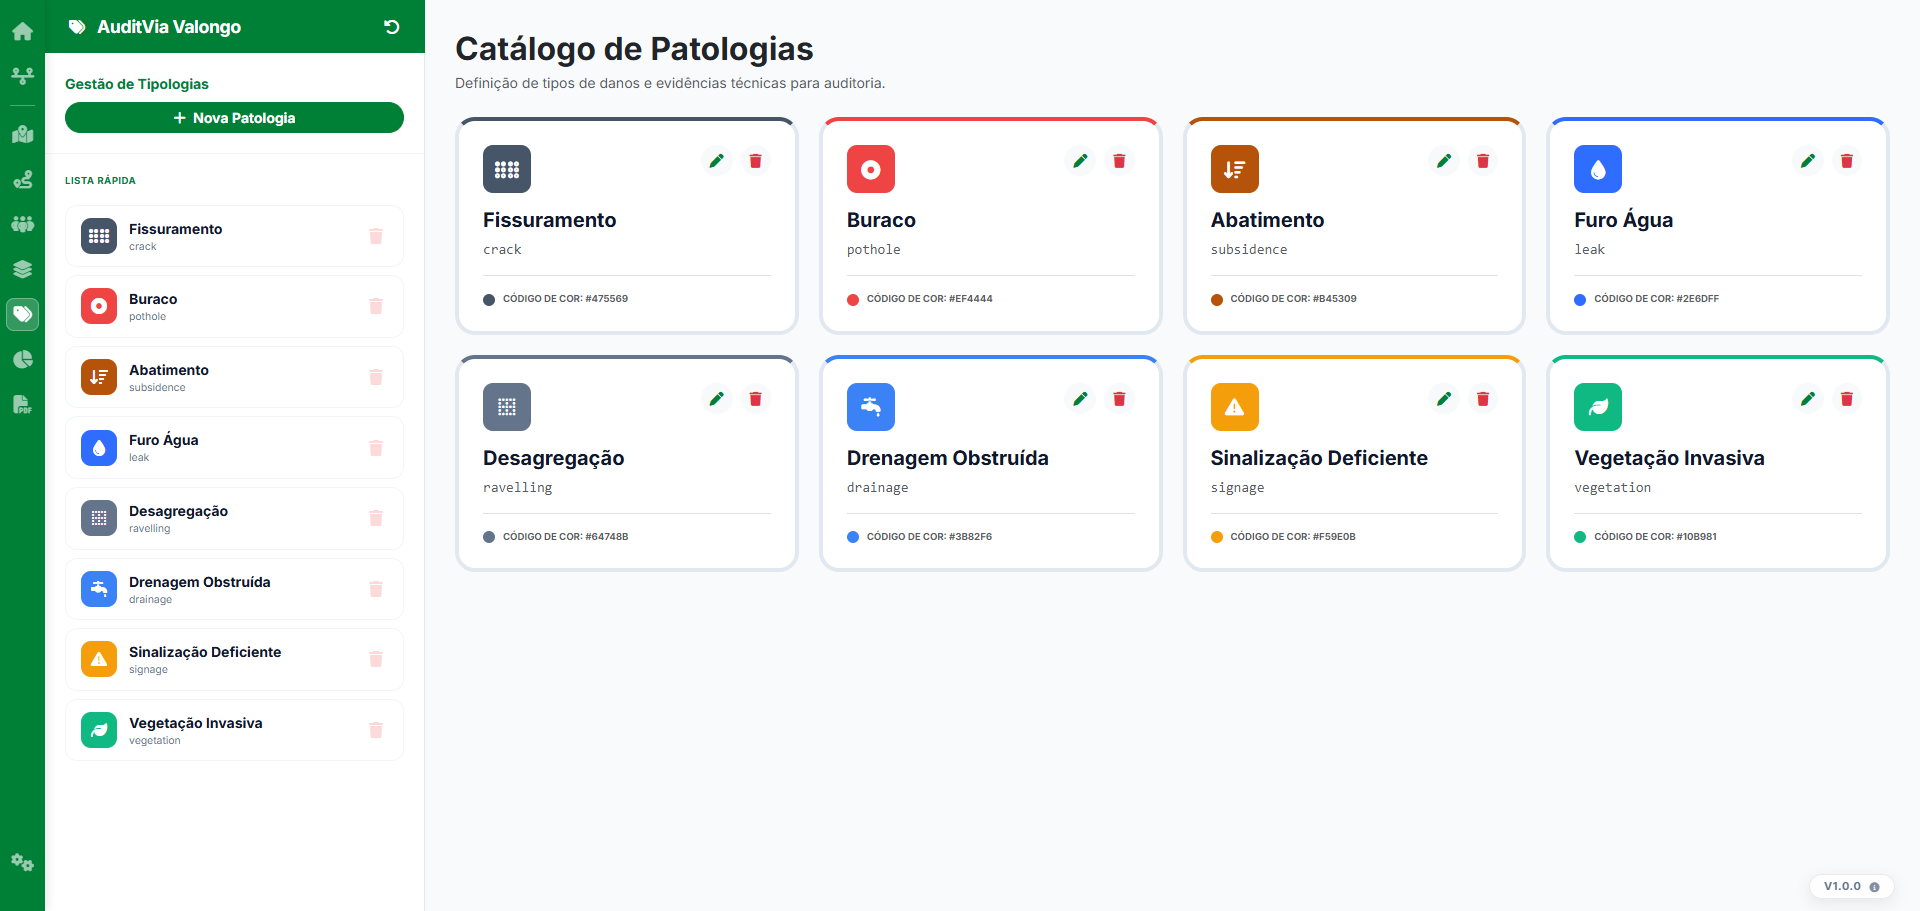Edit the Drenagem Obstruída card
The height and width of the screenshot is (911, 1920).
(1080, 398)
